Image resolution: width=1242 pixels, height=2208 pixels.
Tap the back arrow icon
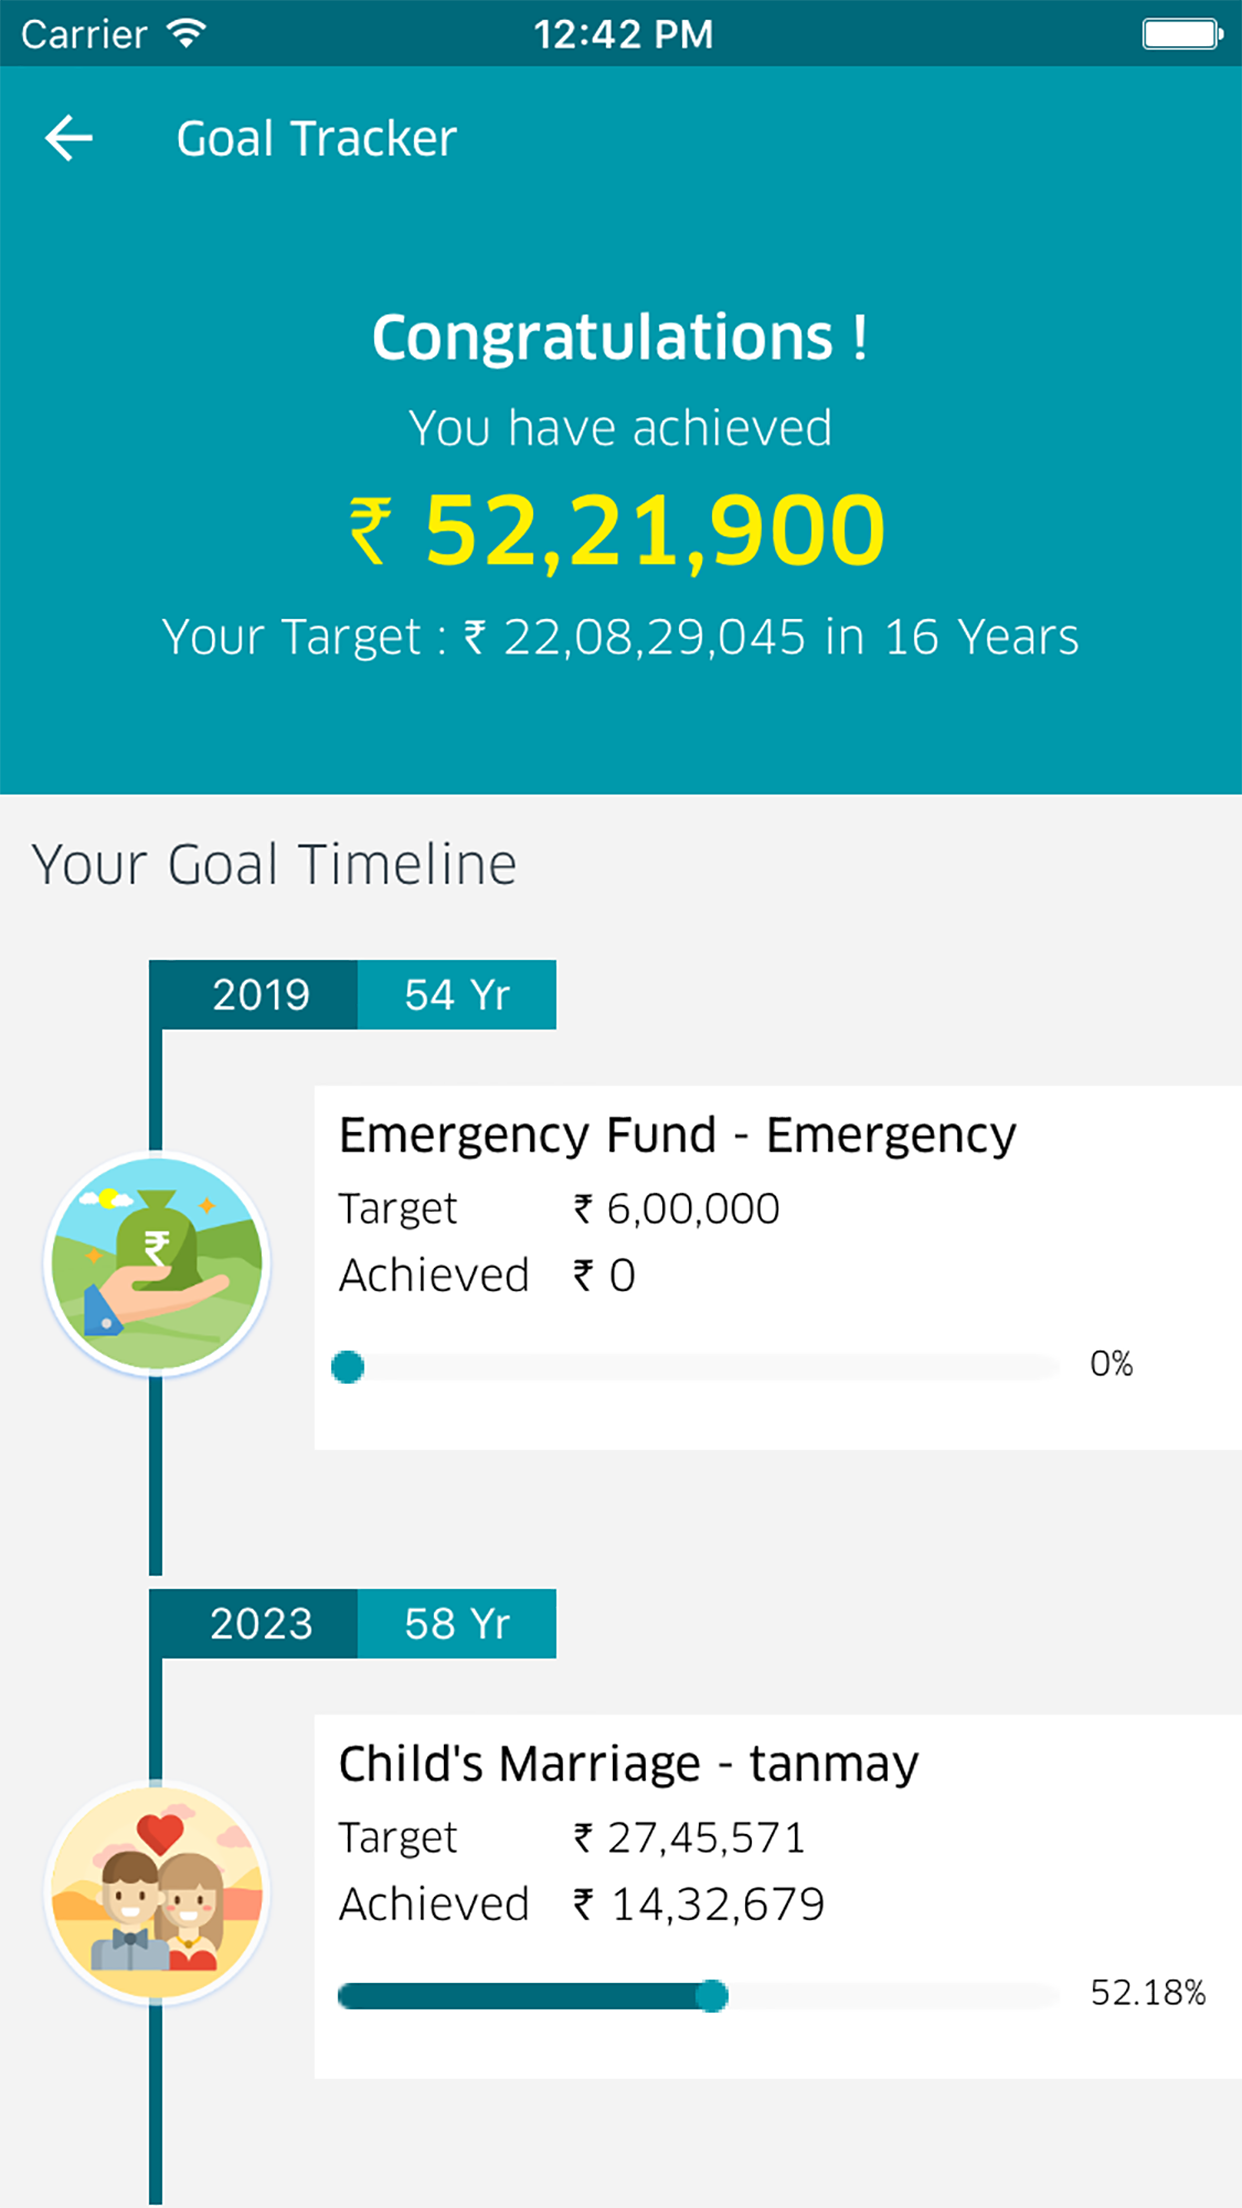(x=69, y=138)
